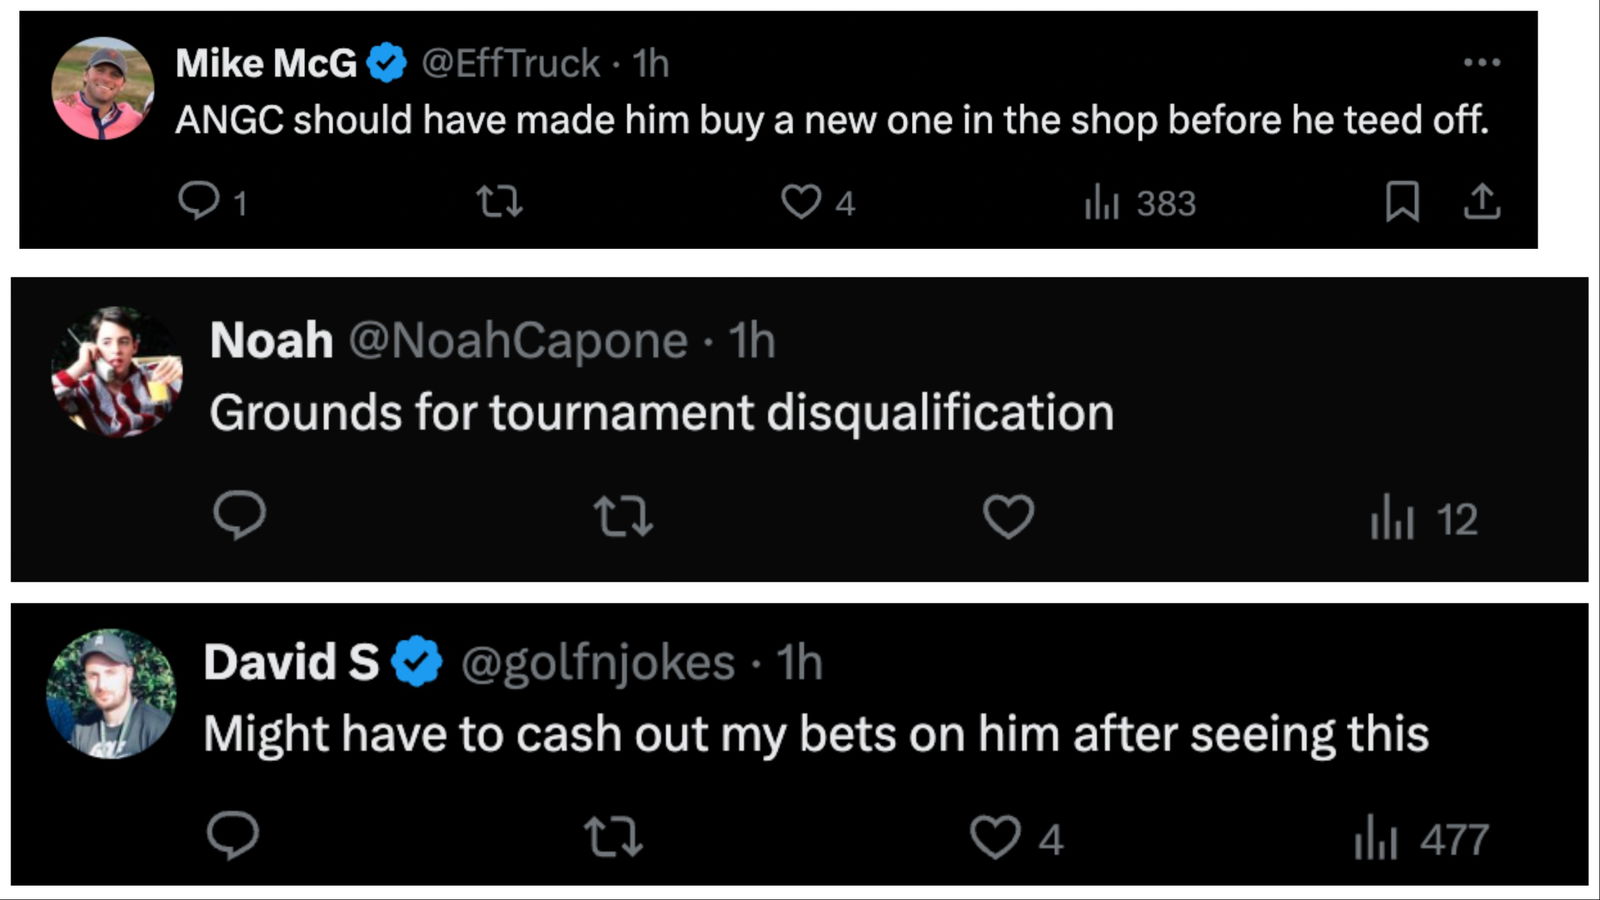Reply to Mike McG's tweet
The image size is (1600, 900).
point(199,201)
